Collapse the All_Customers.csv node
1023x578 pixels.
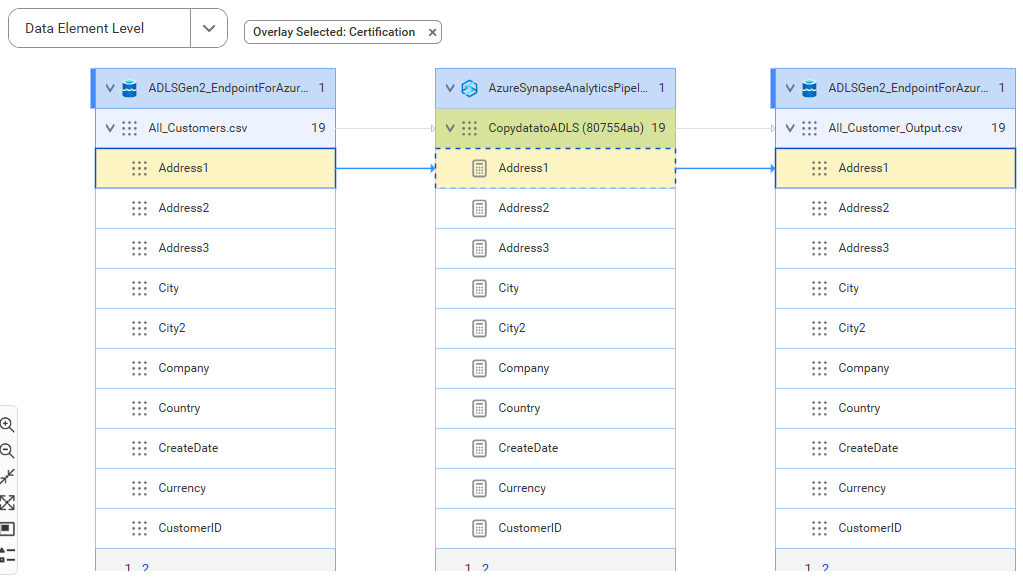point(110,129)
